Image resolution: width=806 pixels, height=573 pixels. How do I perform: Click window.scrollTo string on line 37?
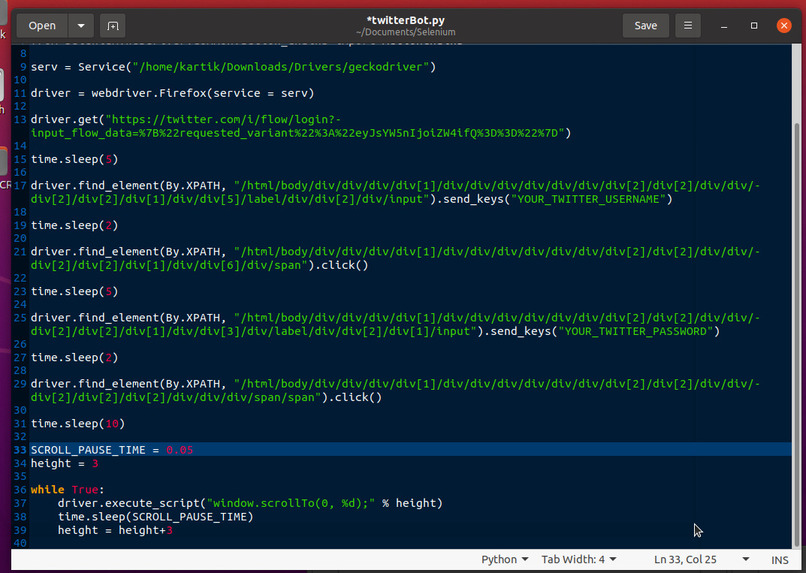click(290, 503)
